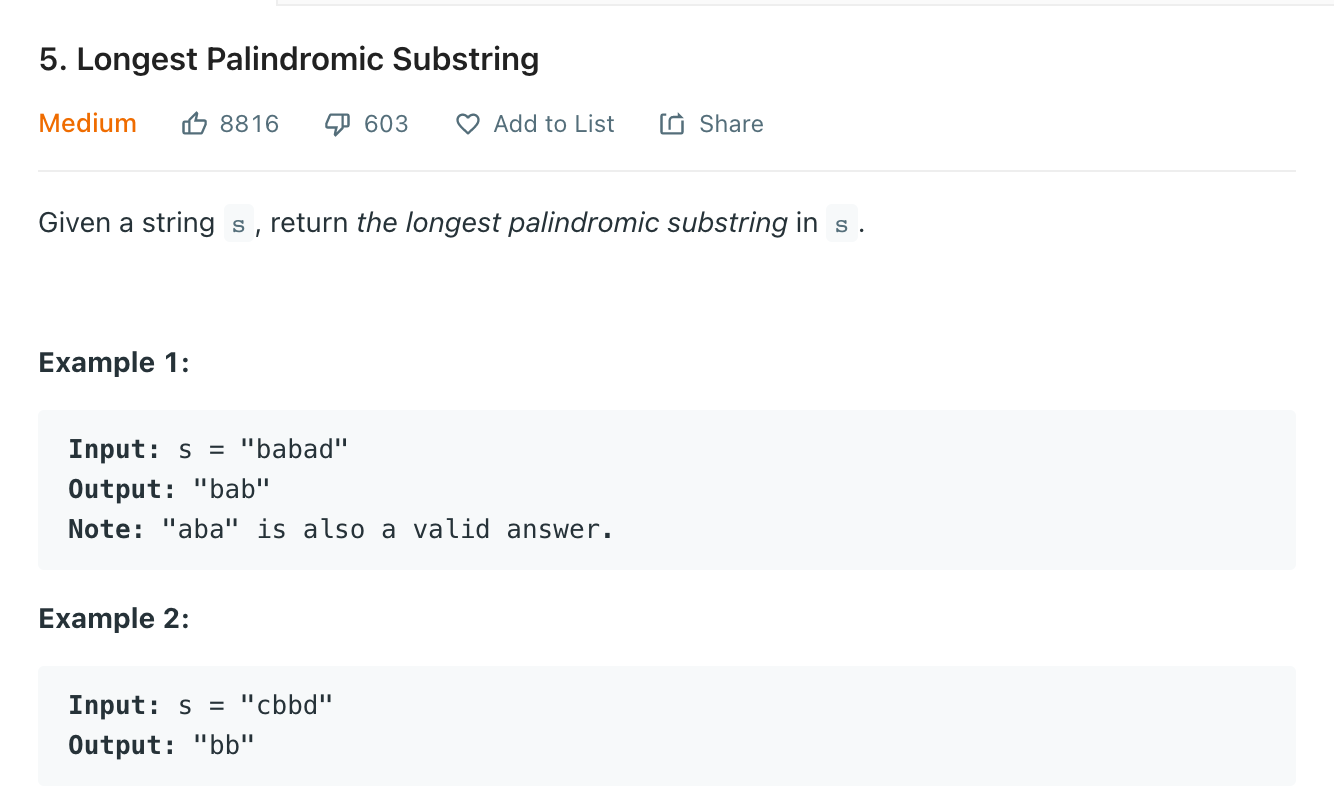Click the orange Medium difficulty label
The image size is (1334, 806).
point(88,124)
